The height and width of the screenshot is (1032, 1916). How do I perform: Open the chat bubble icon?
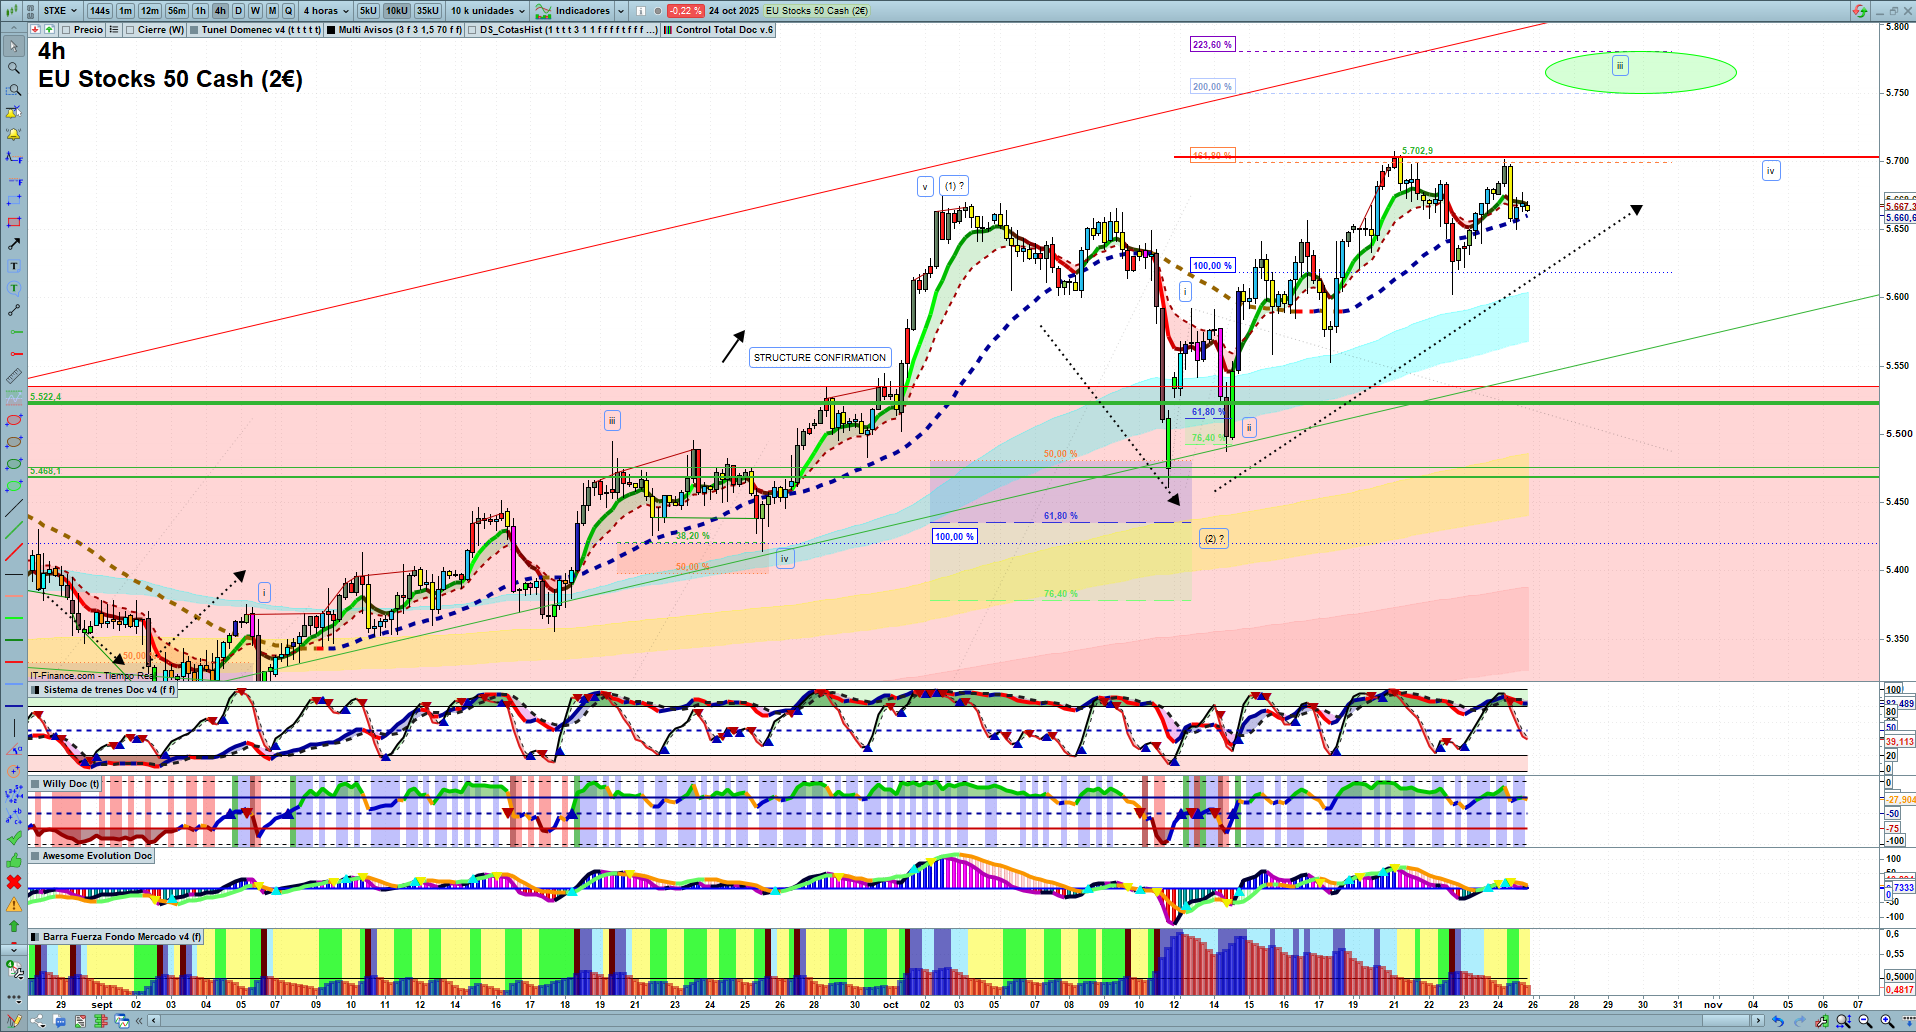pyautogui.click(x=60, y=1021)
